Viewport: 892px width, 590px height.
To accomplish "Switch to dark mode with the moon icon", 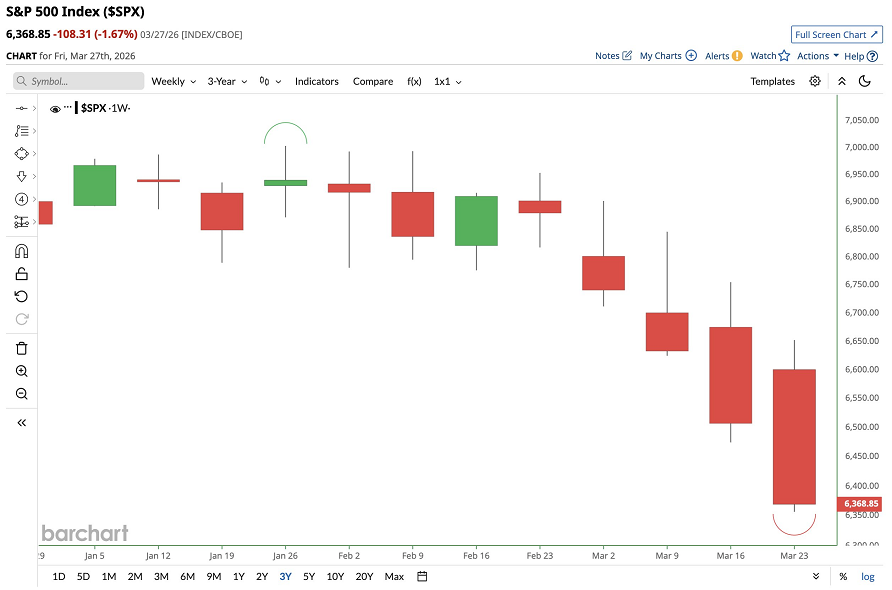I will [864, 81].
